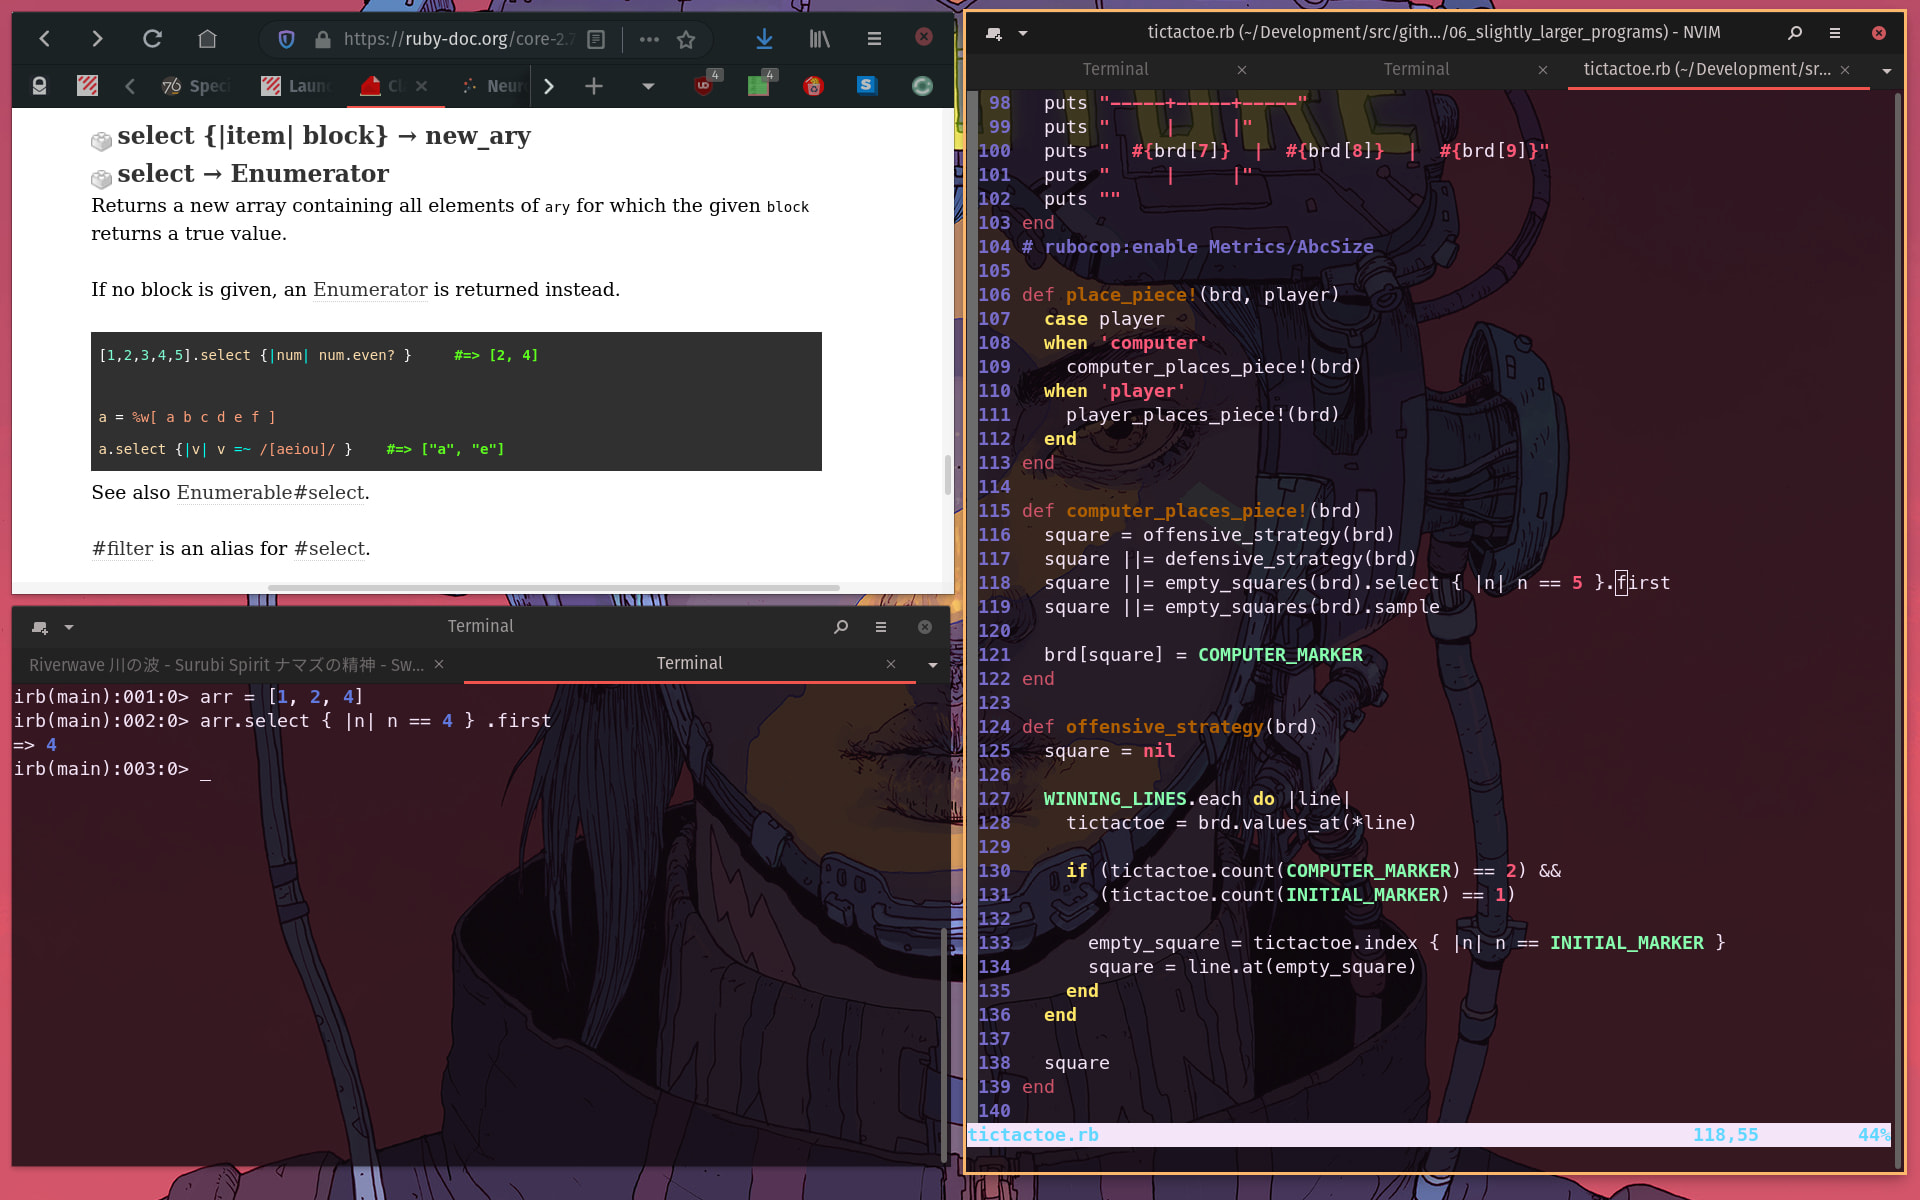The height and width of the screenshot is (1200, 1920).
Task: Expand the list-all-tabs dropdown in Firefox
Action: click(648, 86)
